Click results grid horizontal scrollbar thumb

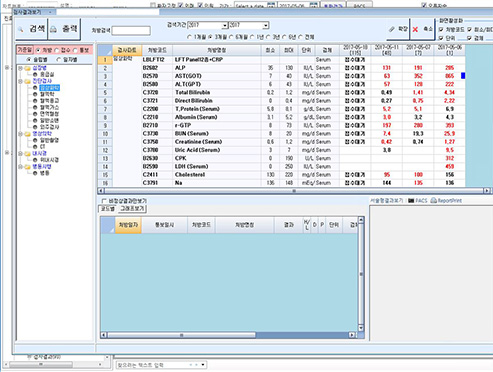tap(294, 191)
